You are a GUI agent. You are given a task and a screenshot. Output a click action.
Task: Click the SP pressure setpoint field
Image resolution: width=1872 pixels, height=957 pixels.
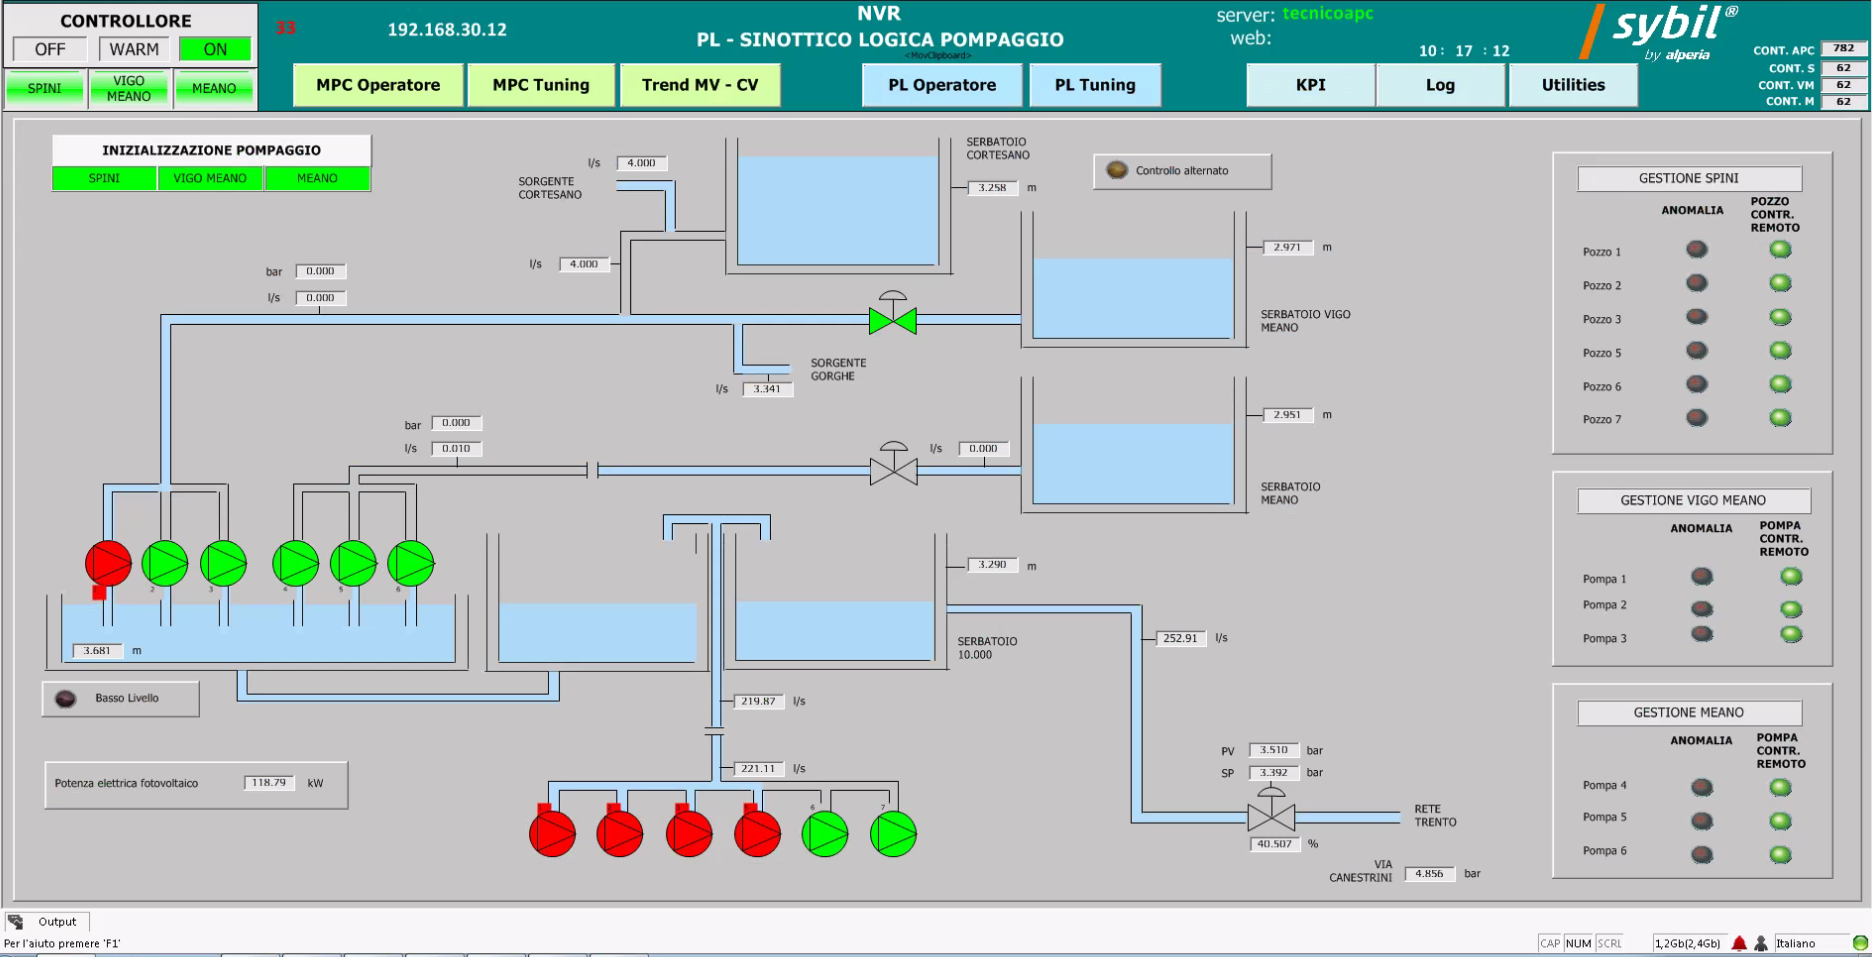pyautogui.click(x=1273, y=773)
